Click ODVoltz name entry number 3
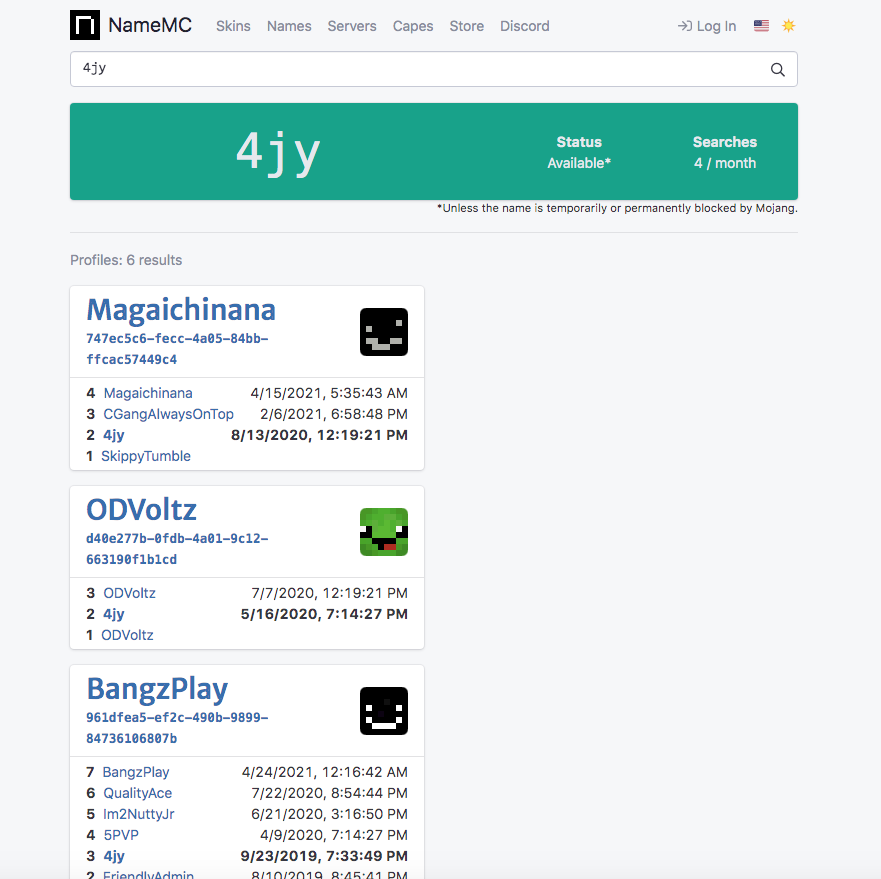 click(x=129, y=593)
